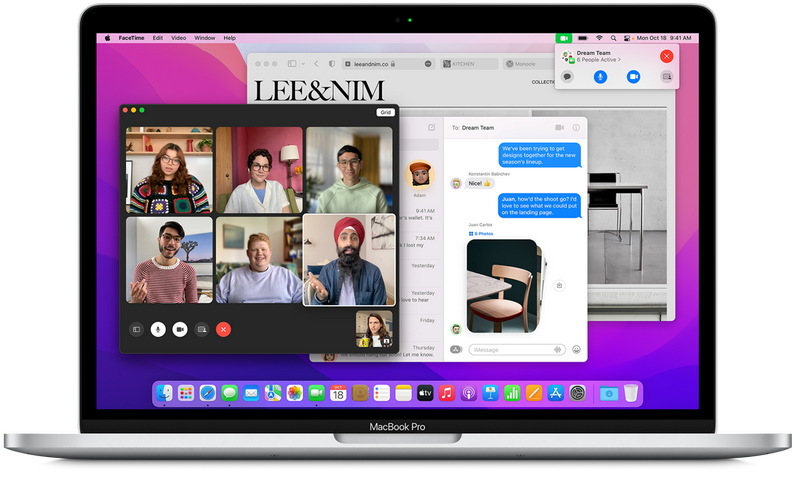Launch Apple TV from the Dock
800x489 pixels.
425,393
